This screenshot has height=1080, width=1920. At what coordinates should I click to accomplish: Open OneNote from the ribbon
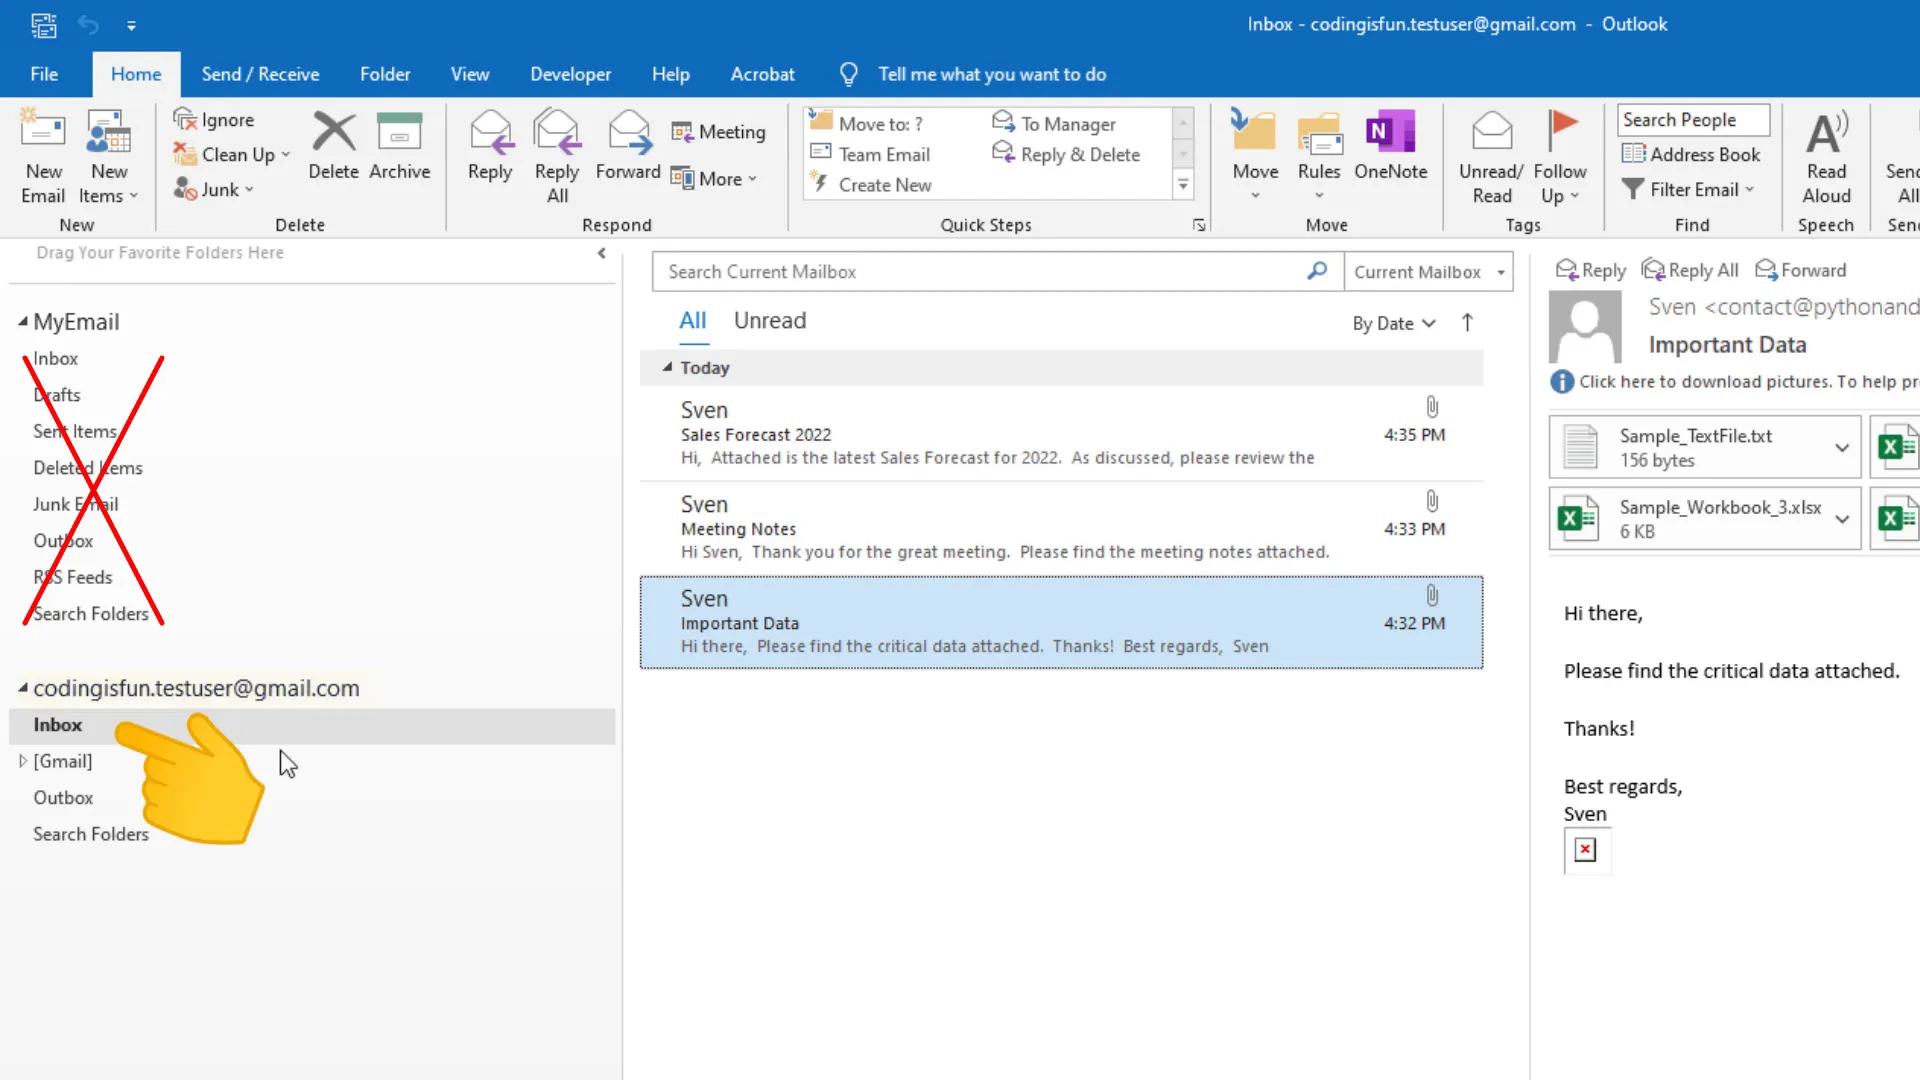[1391, 150]
